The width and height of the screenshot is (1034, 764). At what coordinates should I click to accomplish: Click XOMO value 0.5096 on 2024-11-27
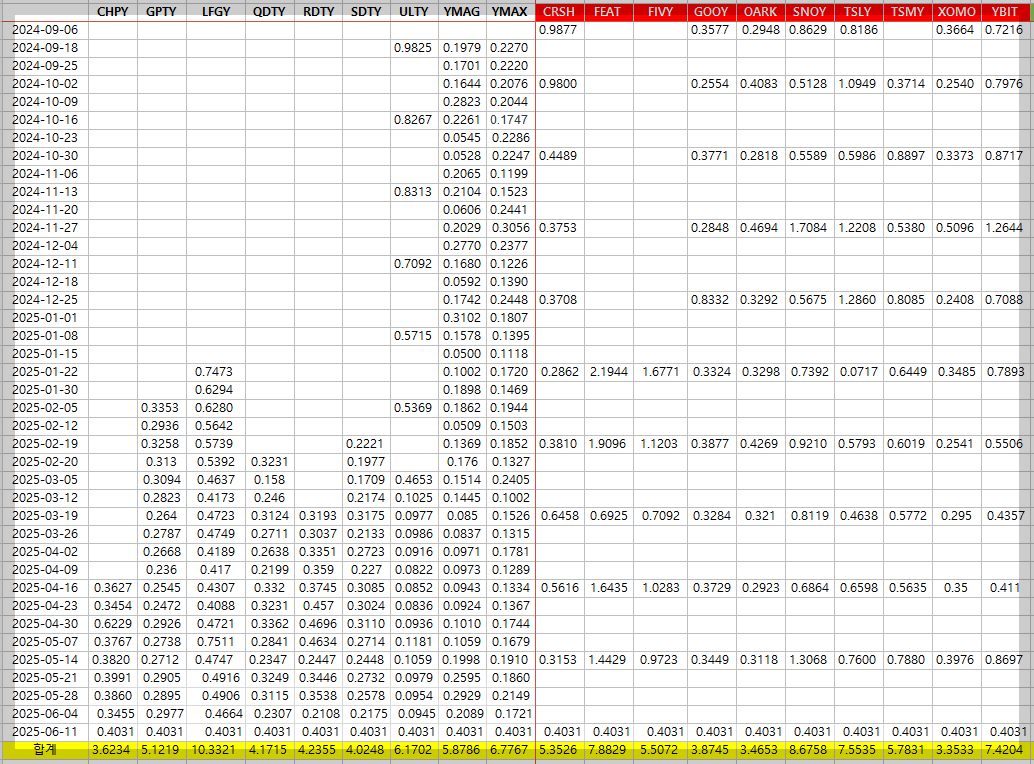pos(955,227)
